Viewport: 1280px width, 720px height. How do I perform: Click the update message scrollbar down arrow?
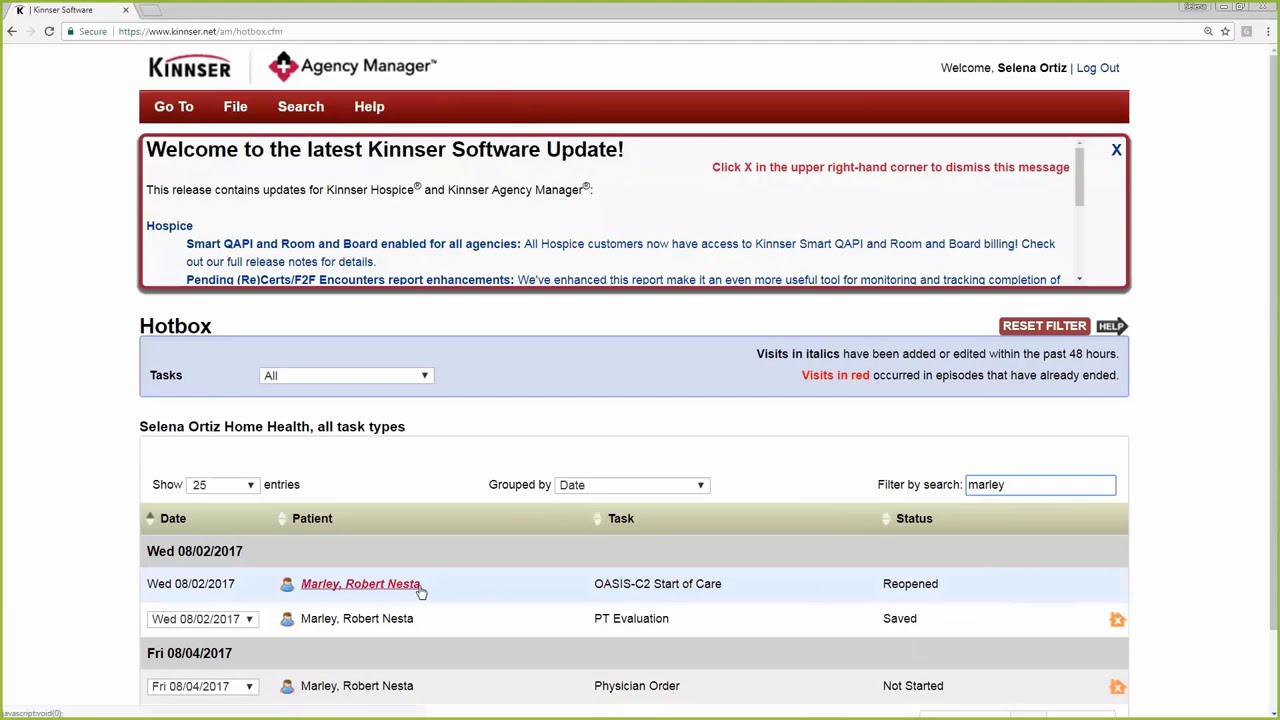click(1079, 279)
